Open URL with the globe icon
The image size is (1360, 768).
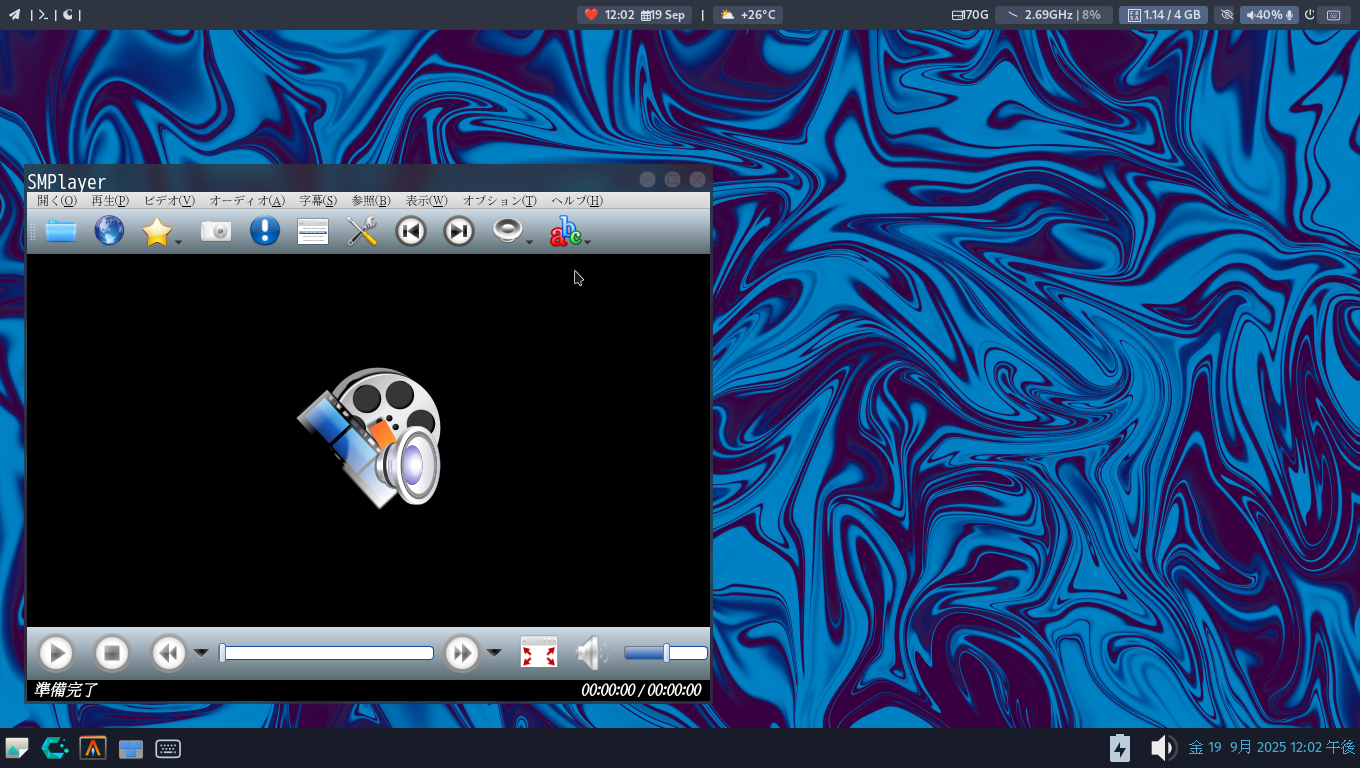click(109, 231)
